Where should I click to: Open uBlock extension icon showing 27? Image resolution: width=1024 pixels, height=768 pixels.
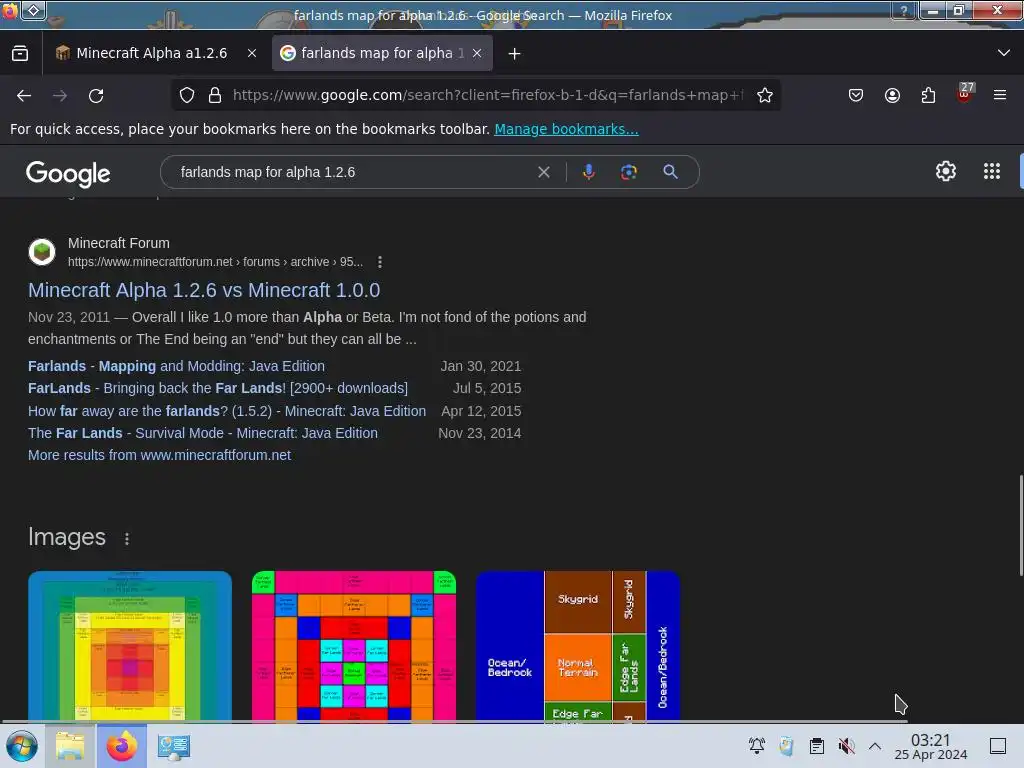[x=965, y=93]
